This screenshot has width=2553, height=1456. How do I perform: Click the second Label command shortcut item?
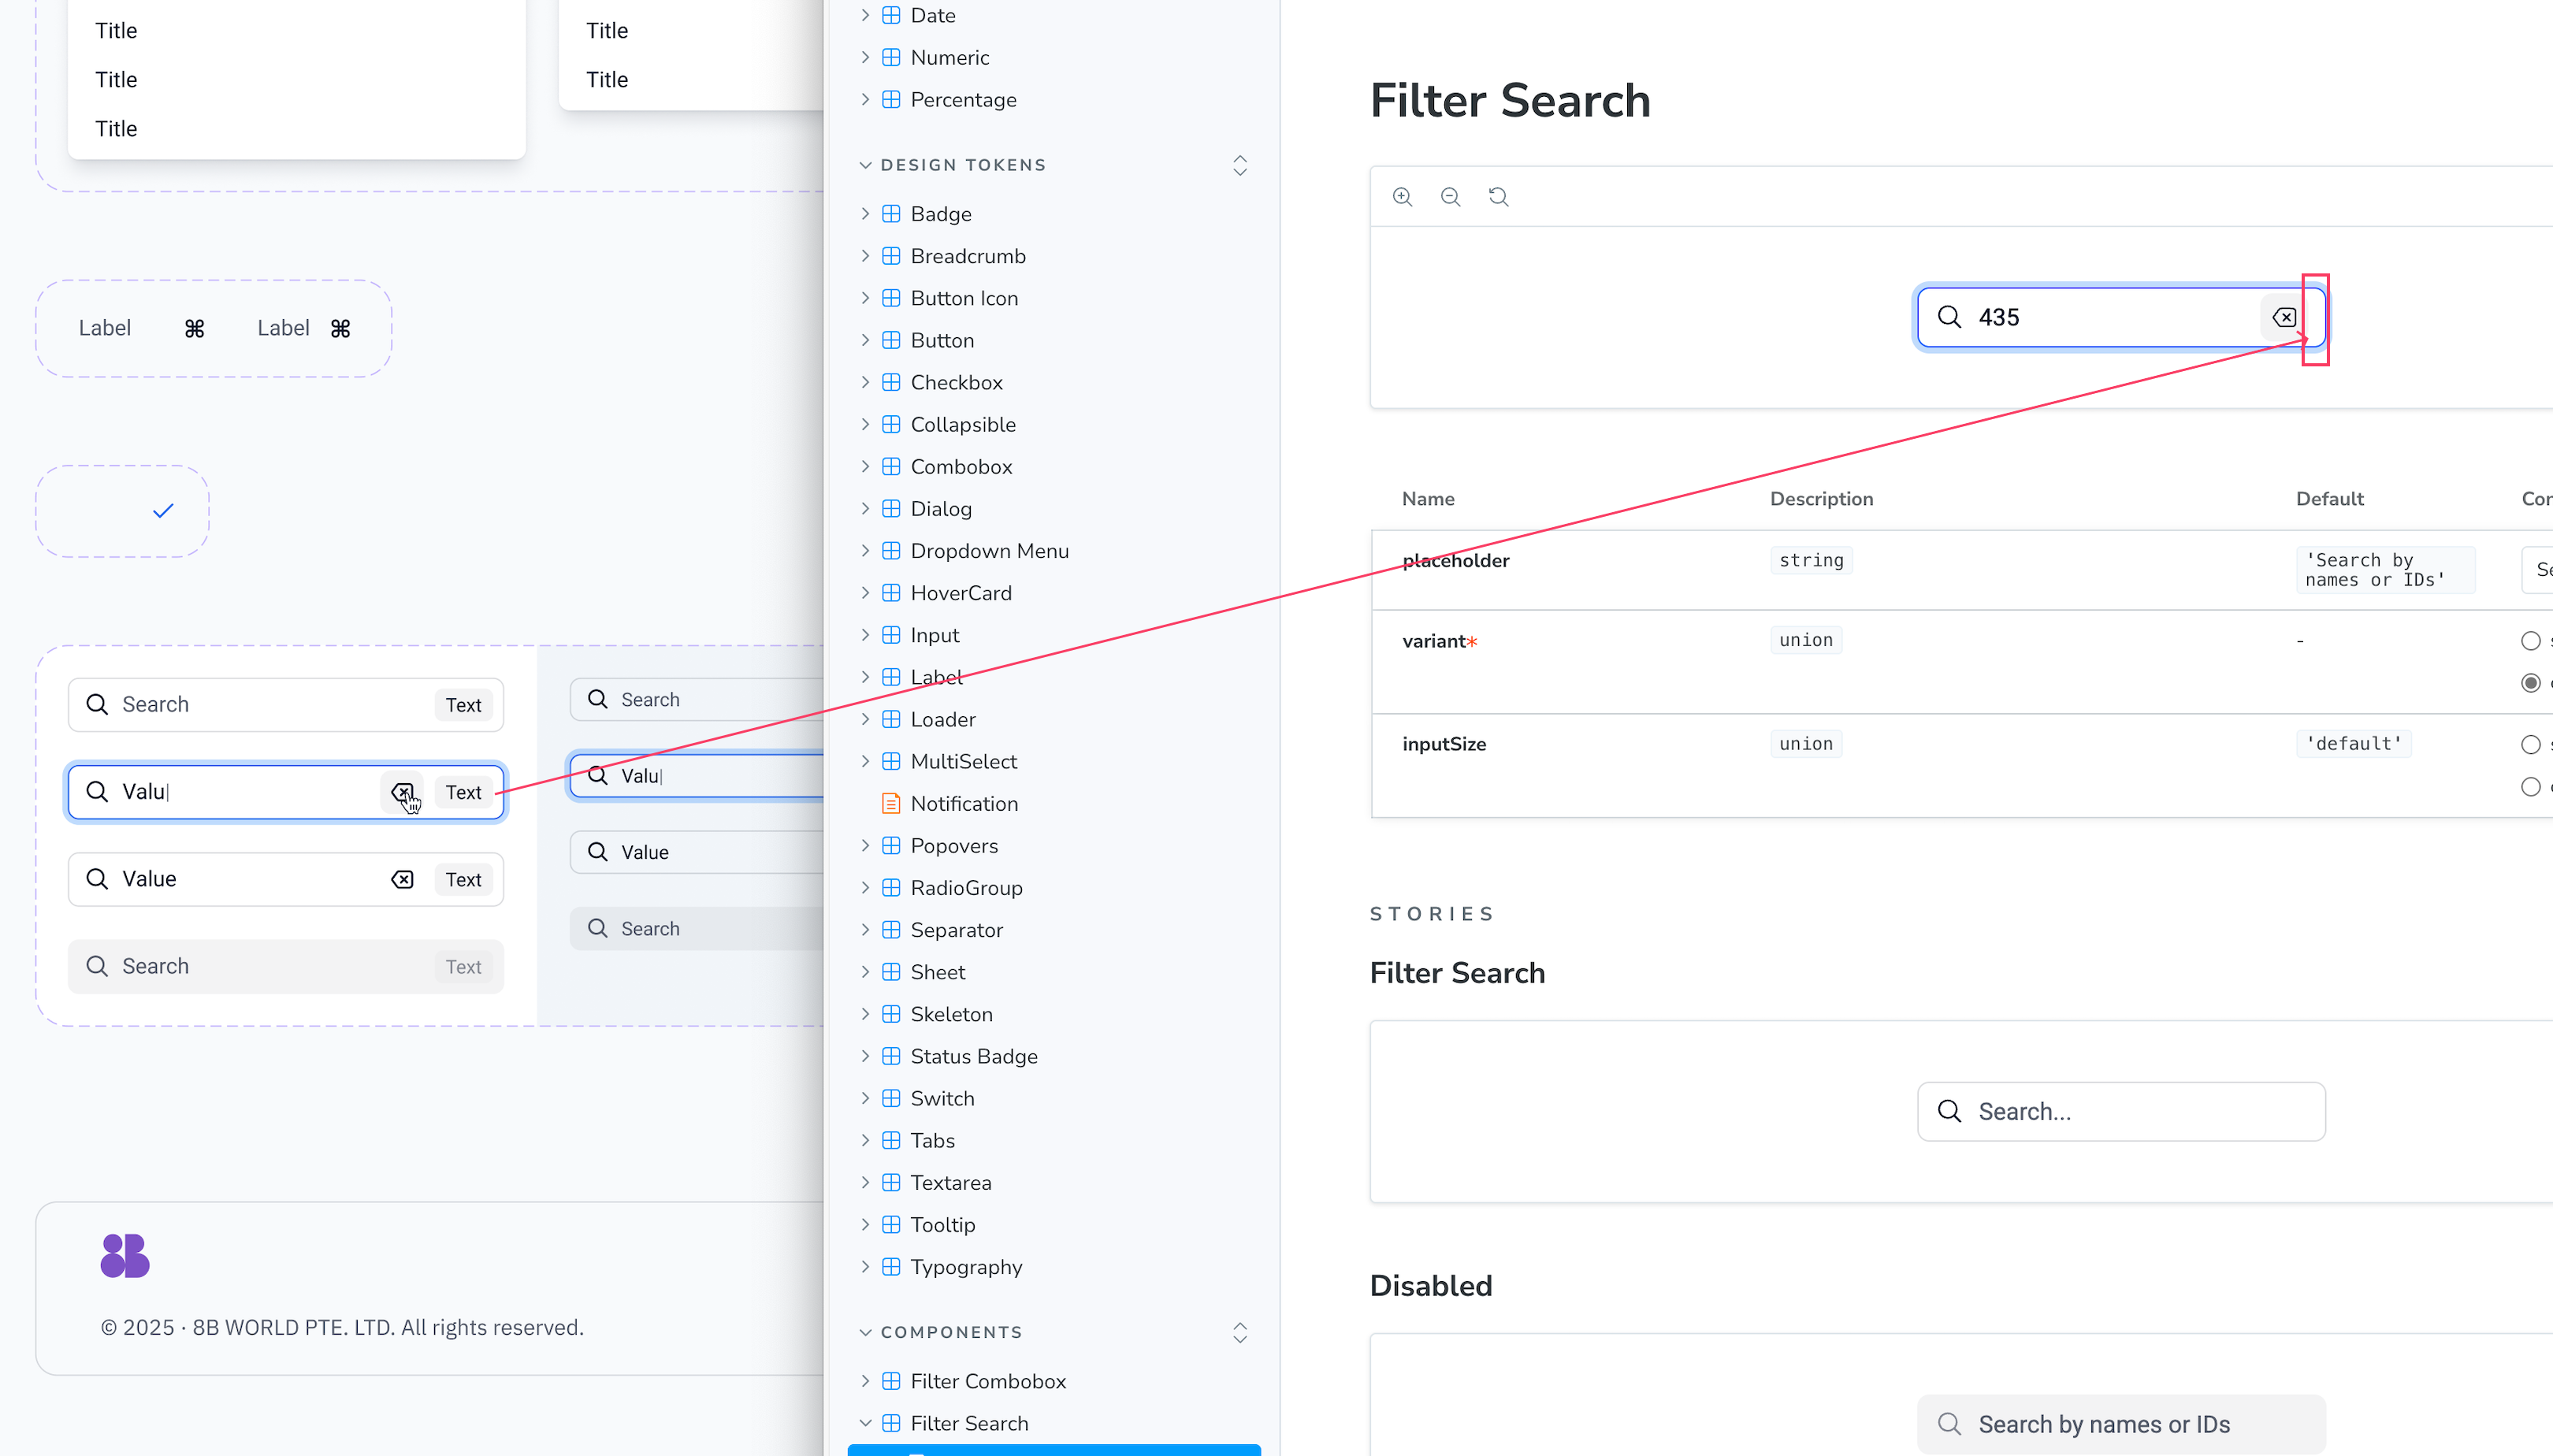tap(304, 328)
